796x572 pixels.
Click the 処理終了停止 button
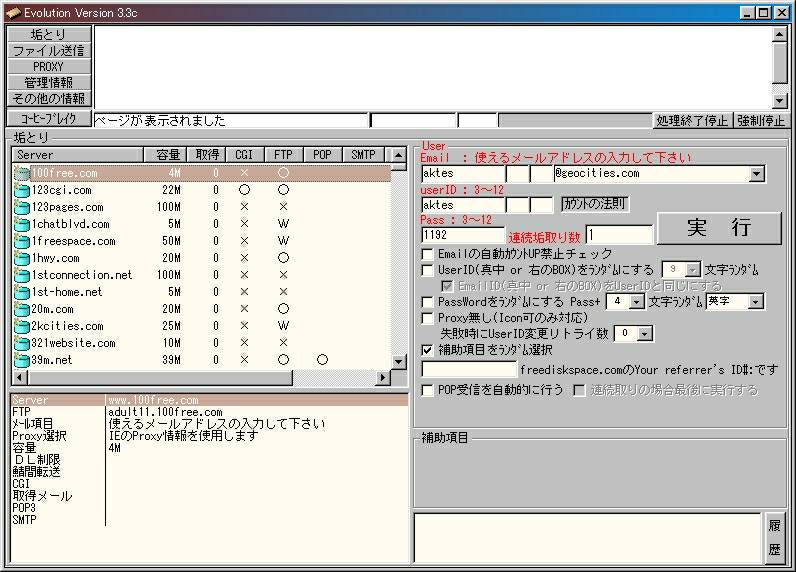(x=692, y=121)
